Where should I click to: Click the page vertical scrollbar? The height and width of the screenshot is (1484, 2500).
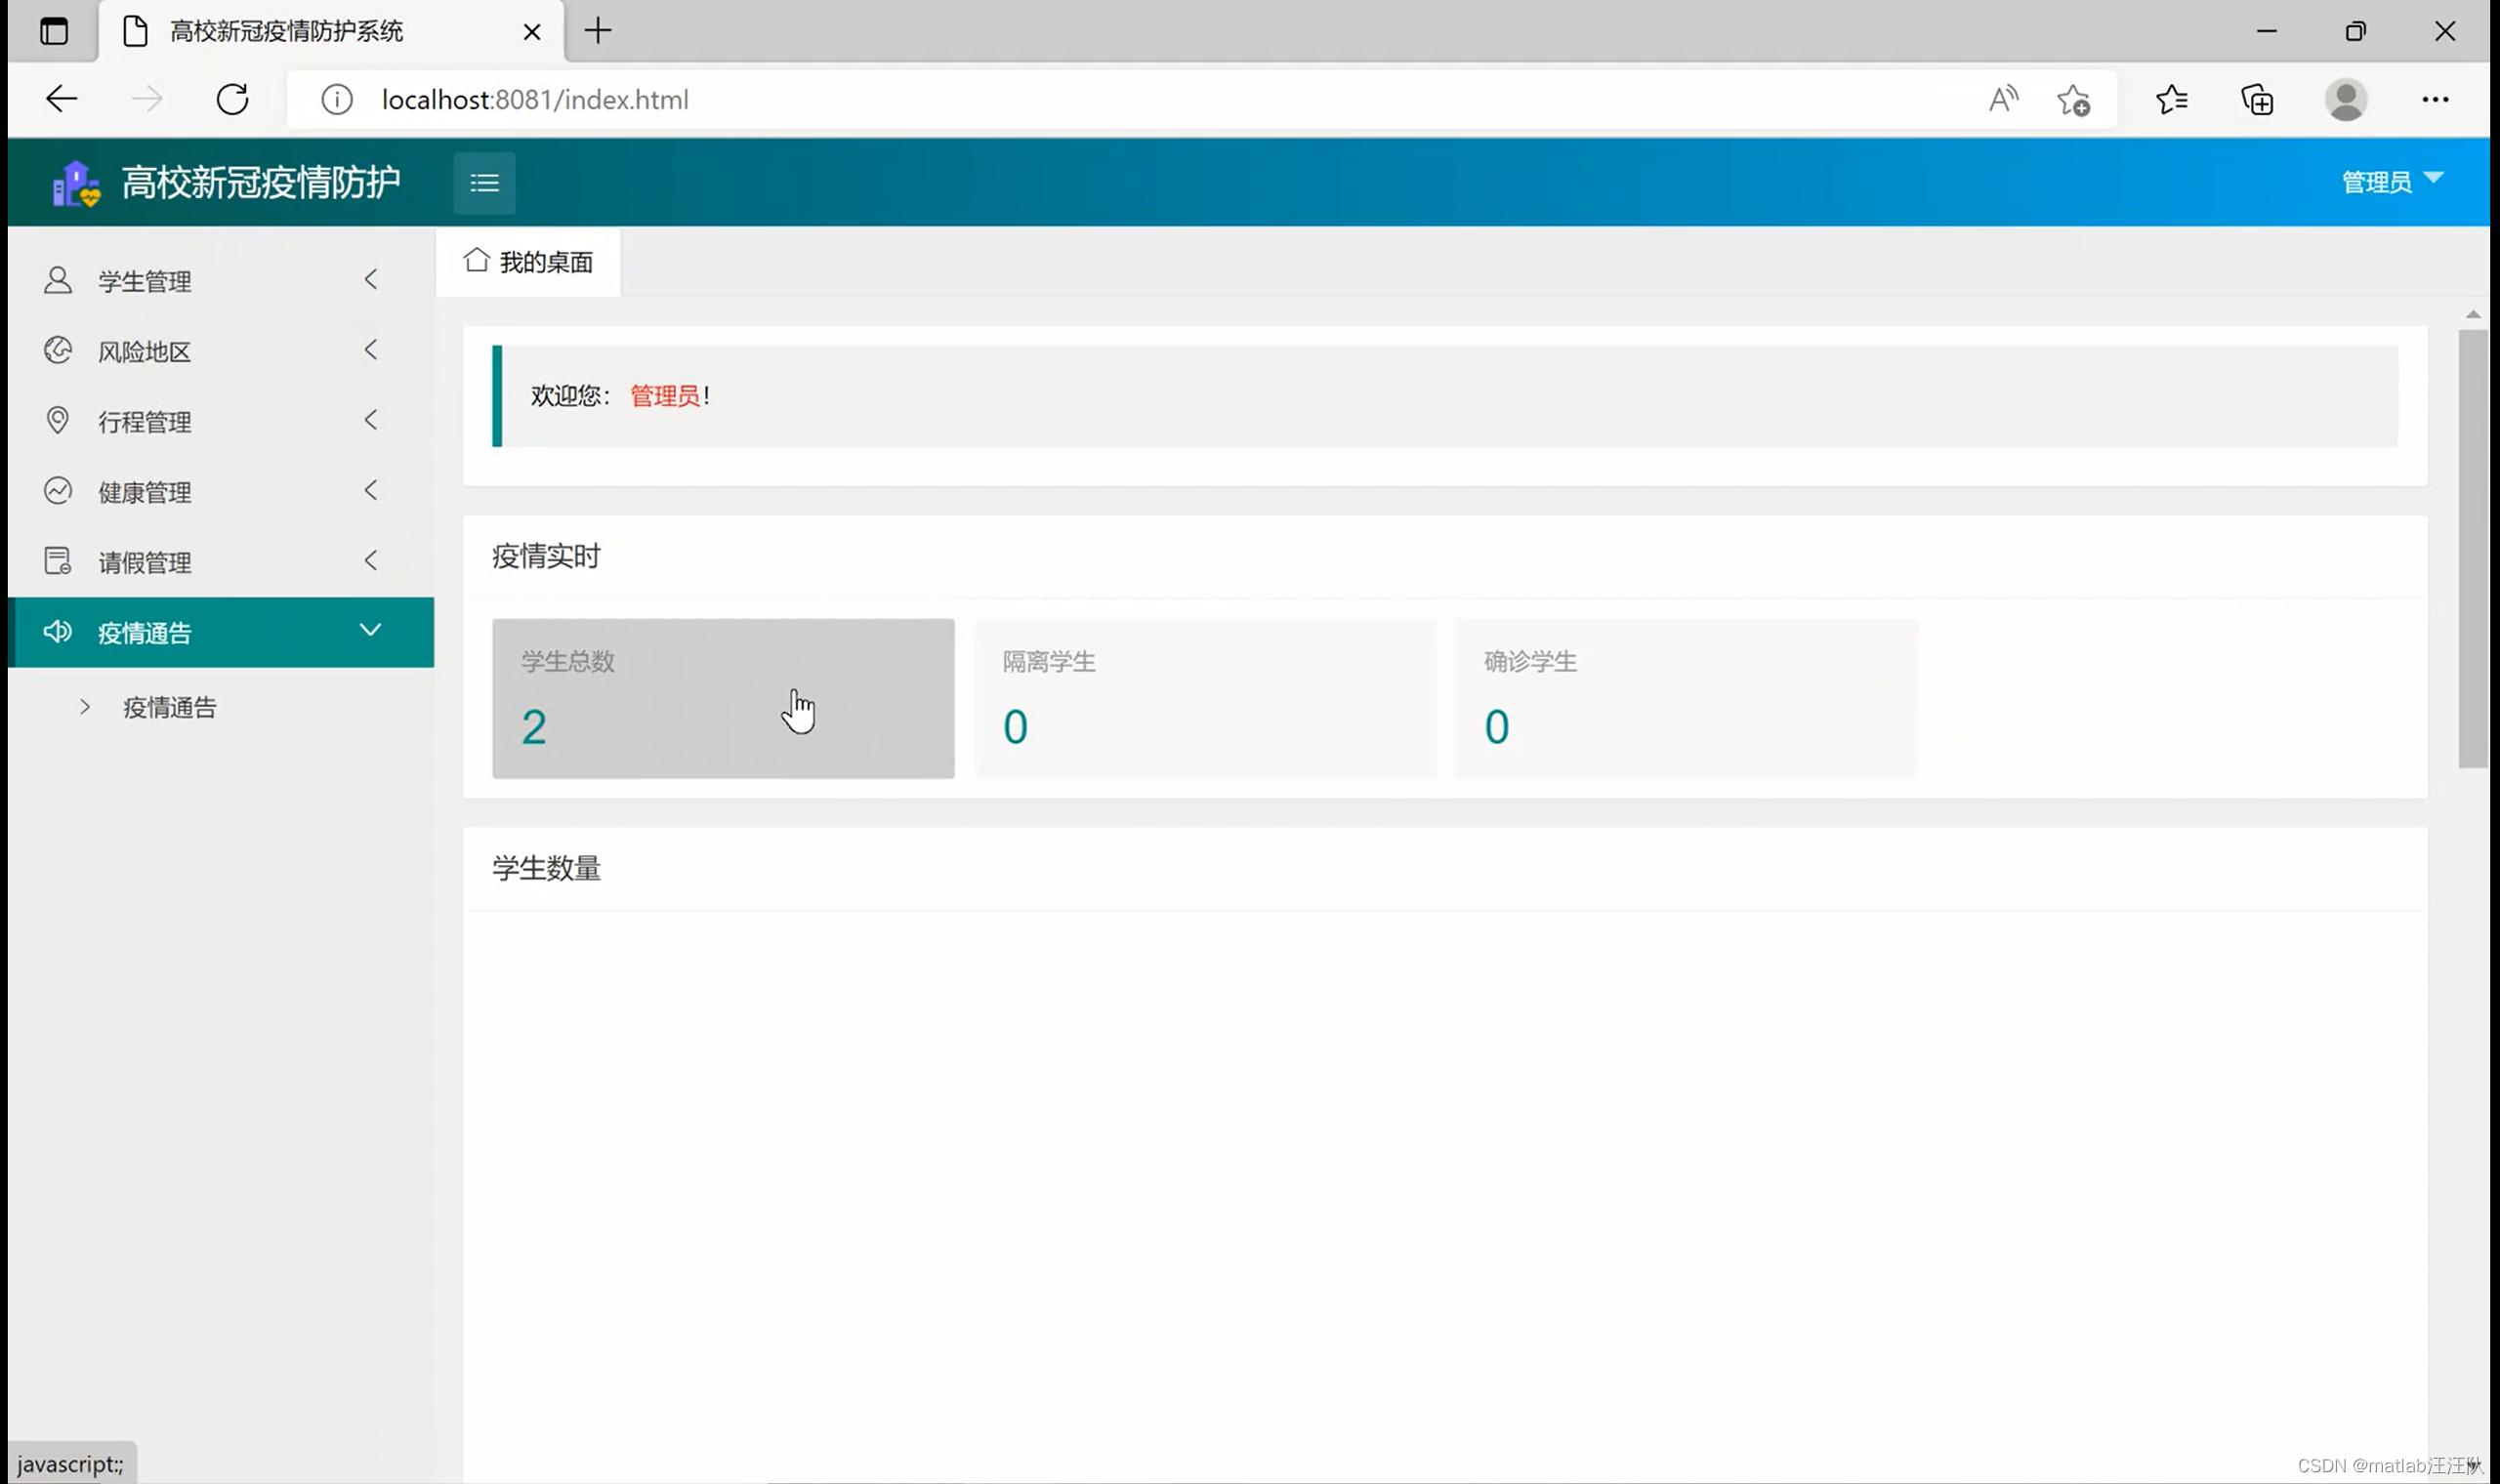[x=2472, y=548]
